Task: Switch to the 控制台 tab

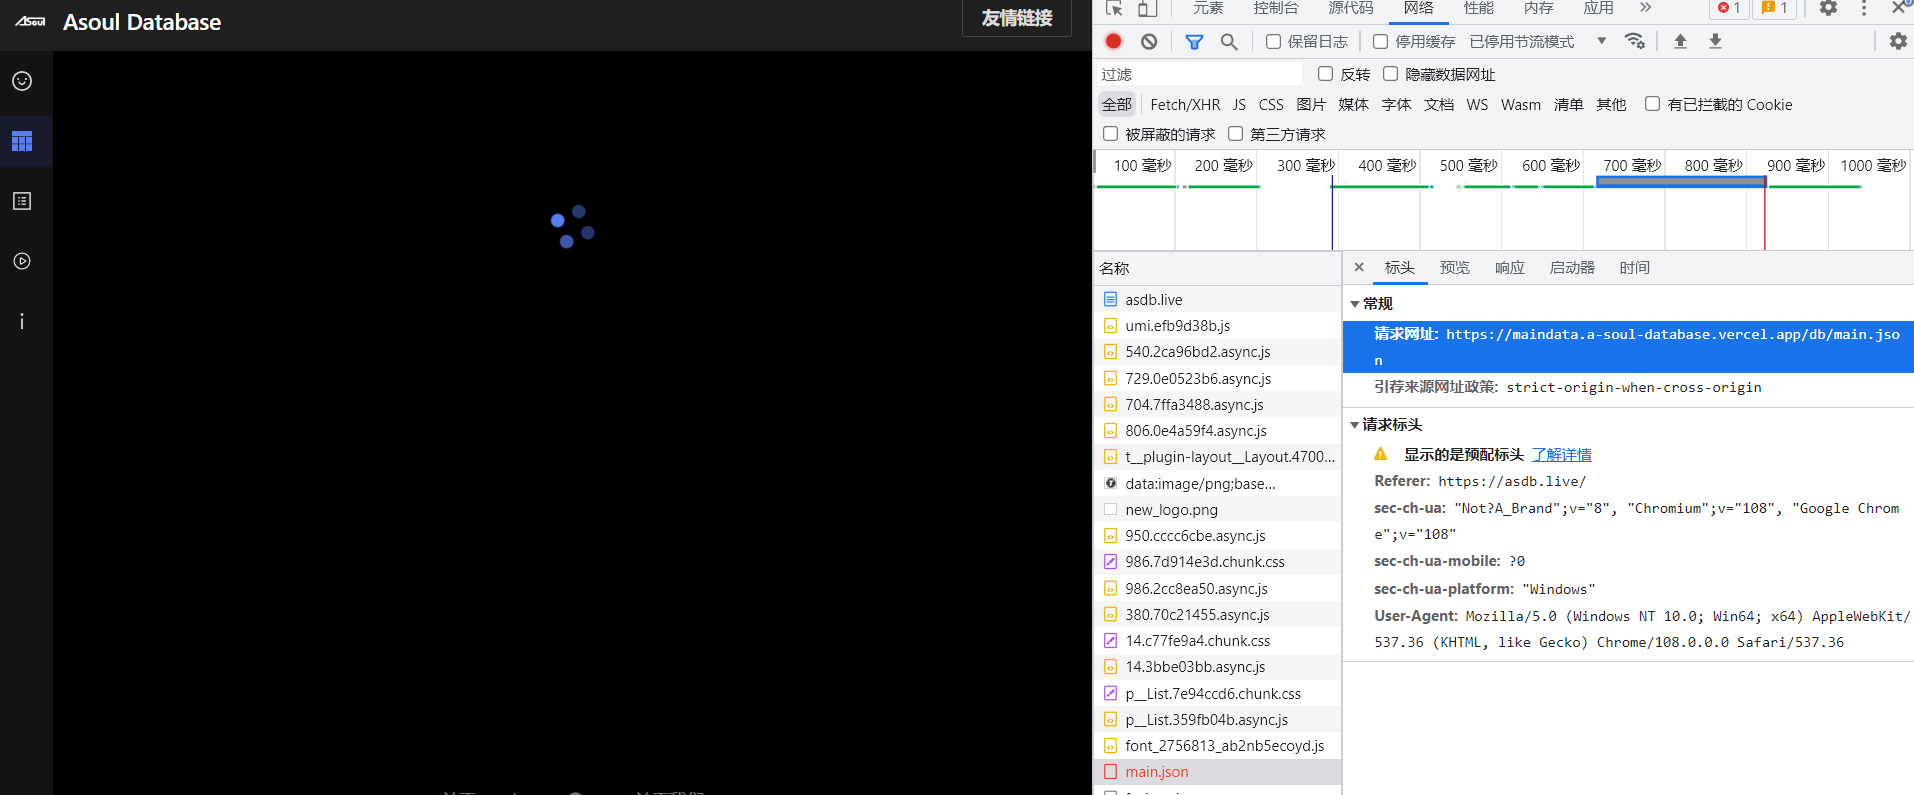Action: click(x=1276, y=8)
